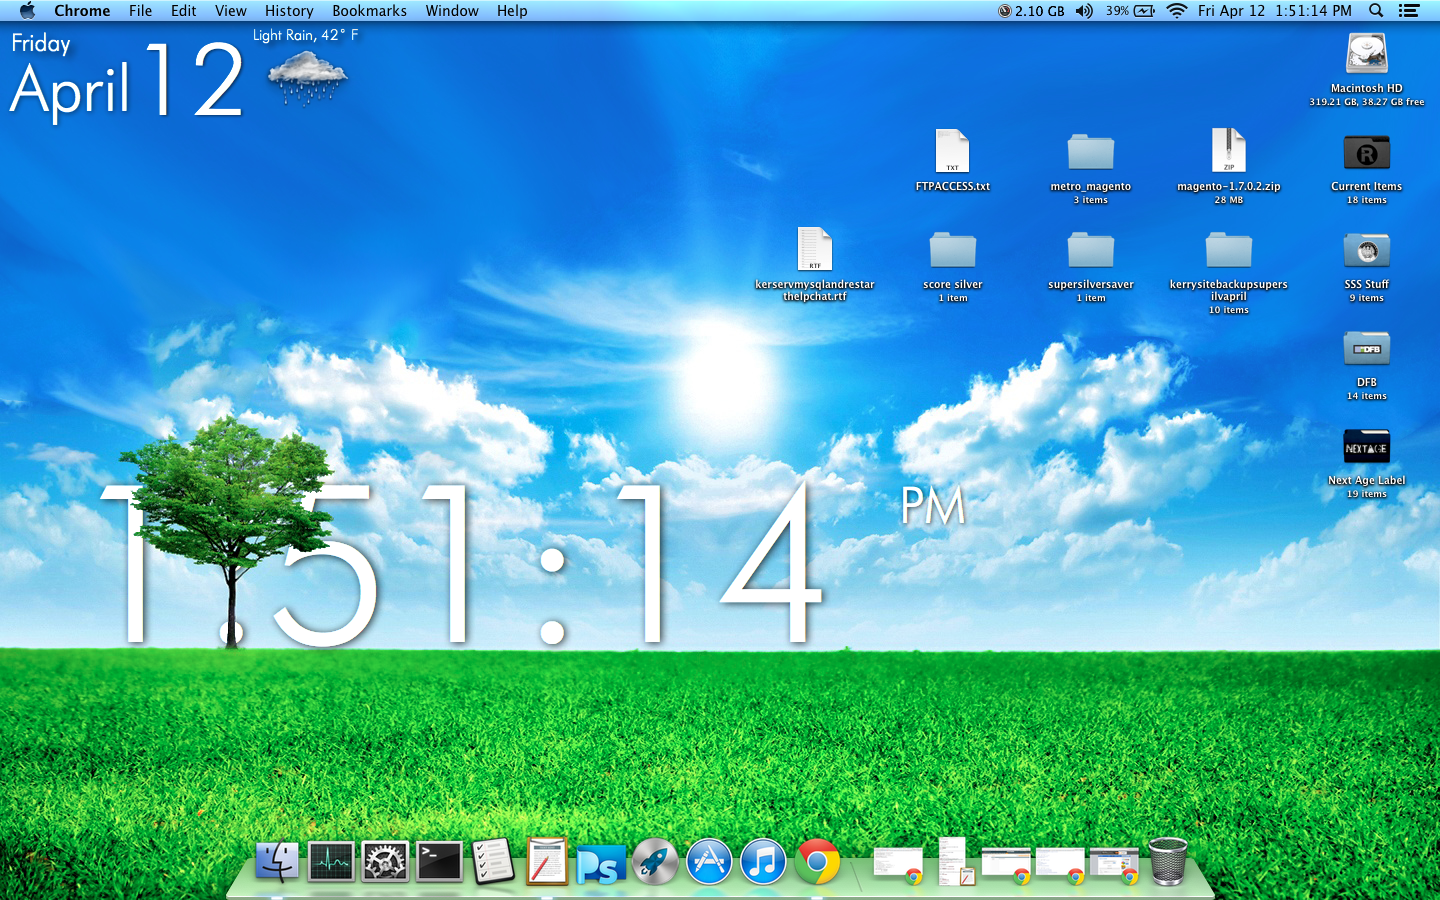
Task: Select the magento-1.7.0.2.zip archive
Action: [1229, 152]
